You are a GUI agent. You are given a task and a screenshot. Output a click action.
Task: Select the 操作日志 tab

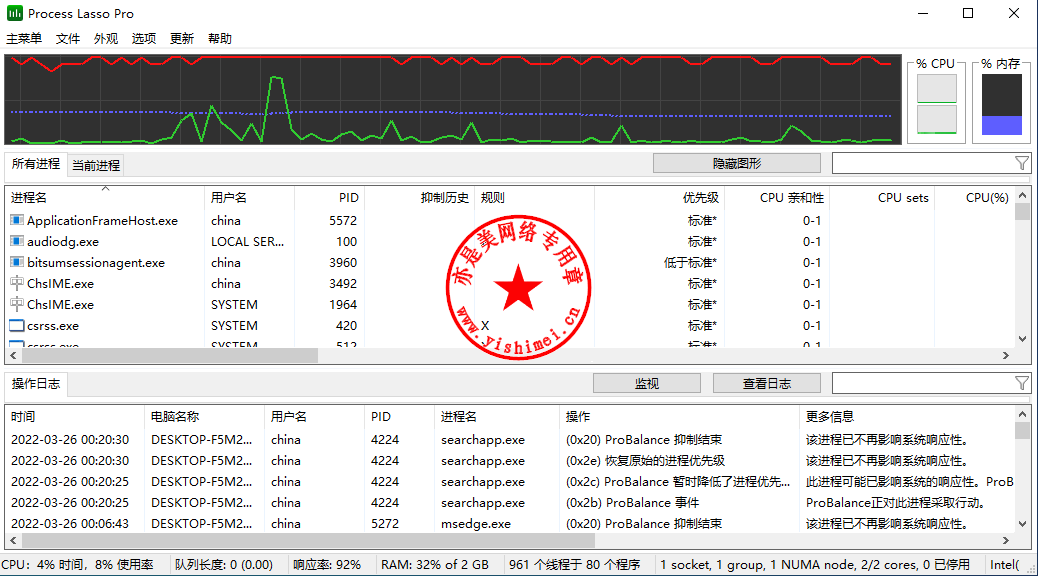[x=36, y=383]
